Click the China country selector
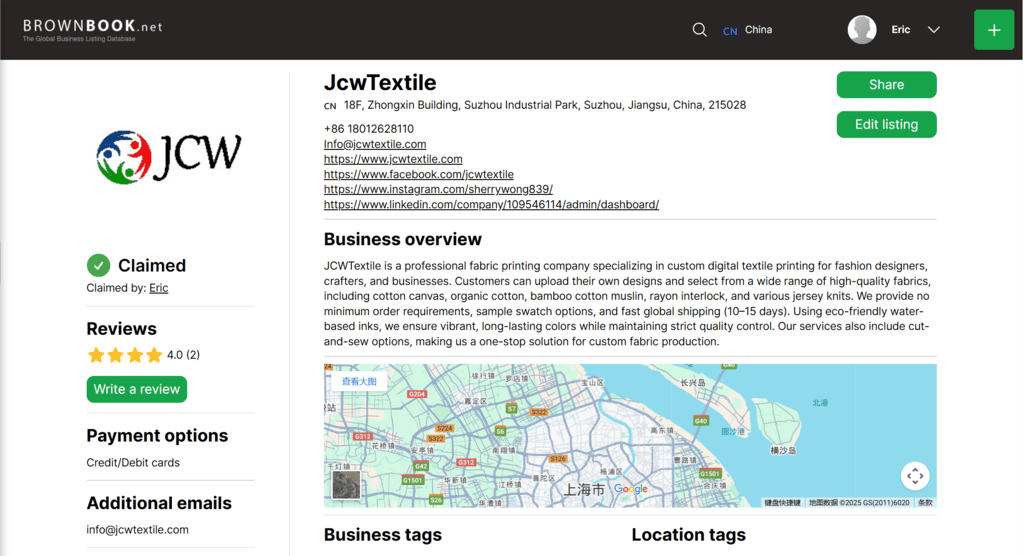This screenshot has width=1023, height=556. pyautogui.click(x=748, y=30)
